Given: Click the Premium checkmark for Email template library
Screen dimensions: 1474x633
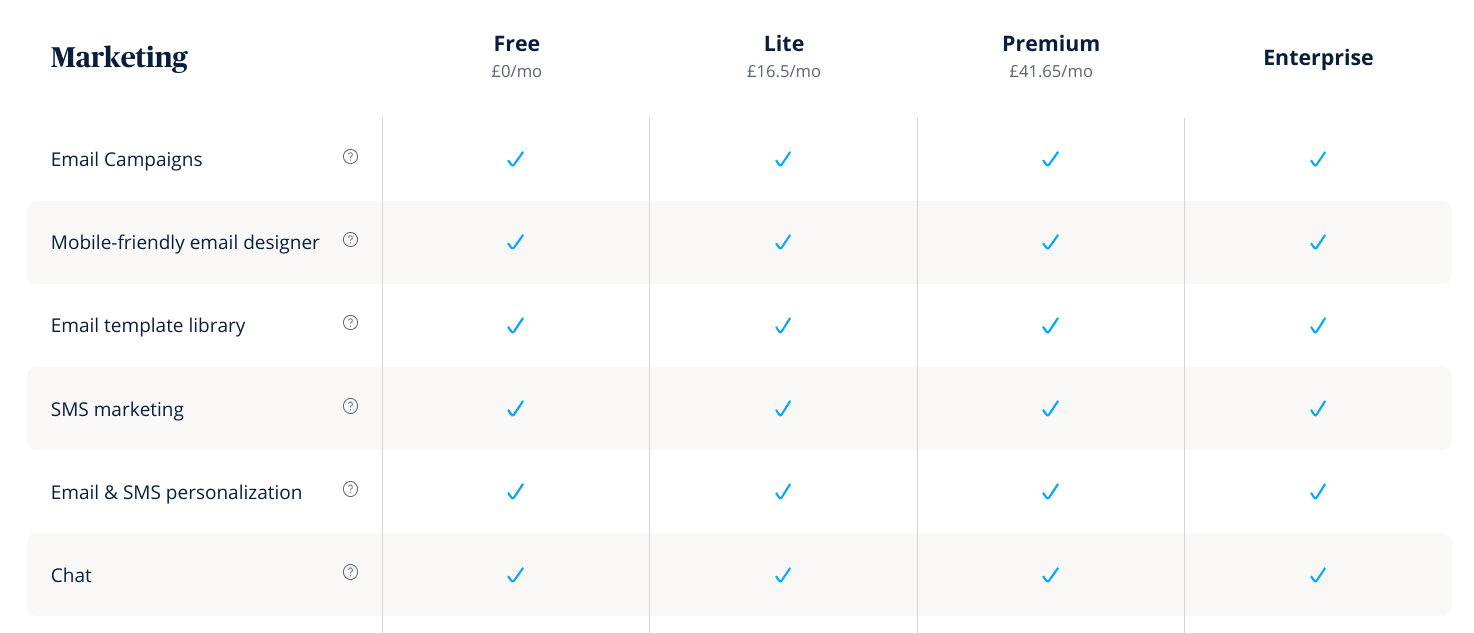Looking at the screenshot, I should (x=1050, y=325).
